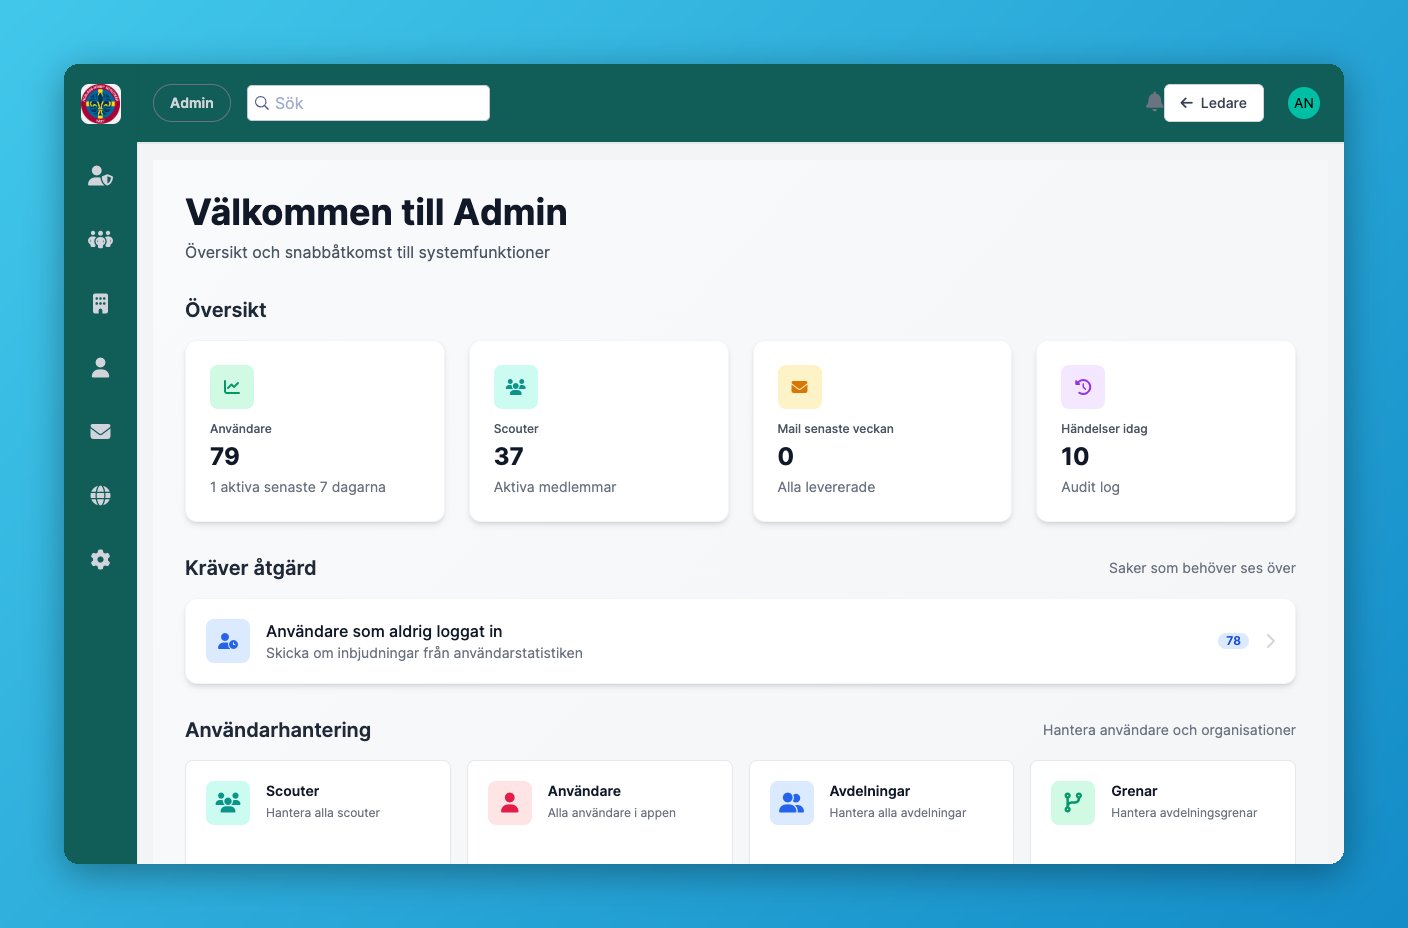Screen dimensions: 1408x928
Task: Open the AN user avatar
Action: 1304,103
